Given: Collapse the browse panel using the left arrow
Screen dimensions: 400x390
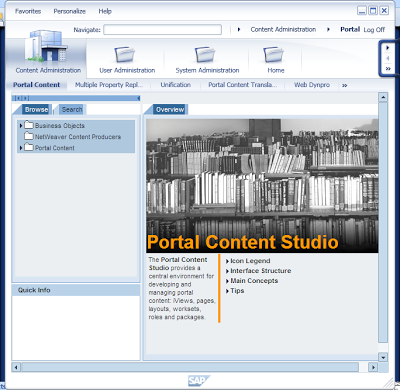Looking at the screenshot, I should (x=138, y=98).
